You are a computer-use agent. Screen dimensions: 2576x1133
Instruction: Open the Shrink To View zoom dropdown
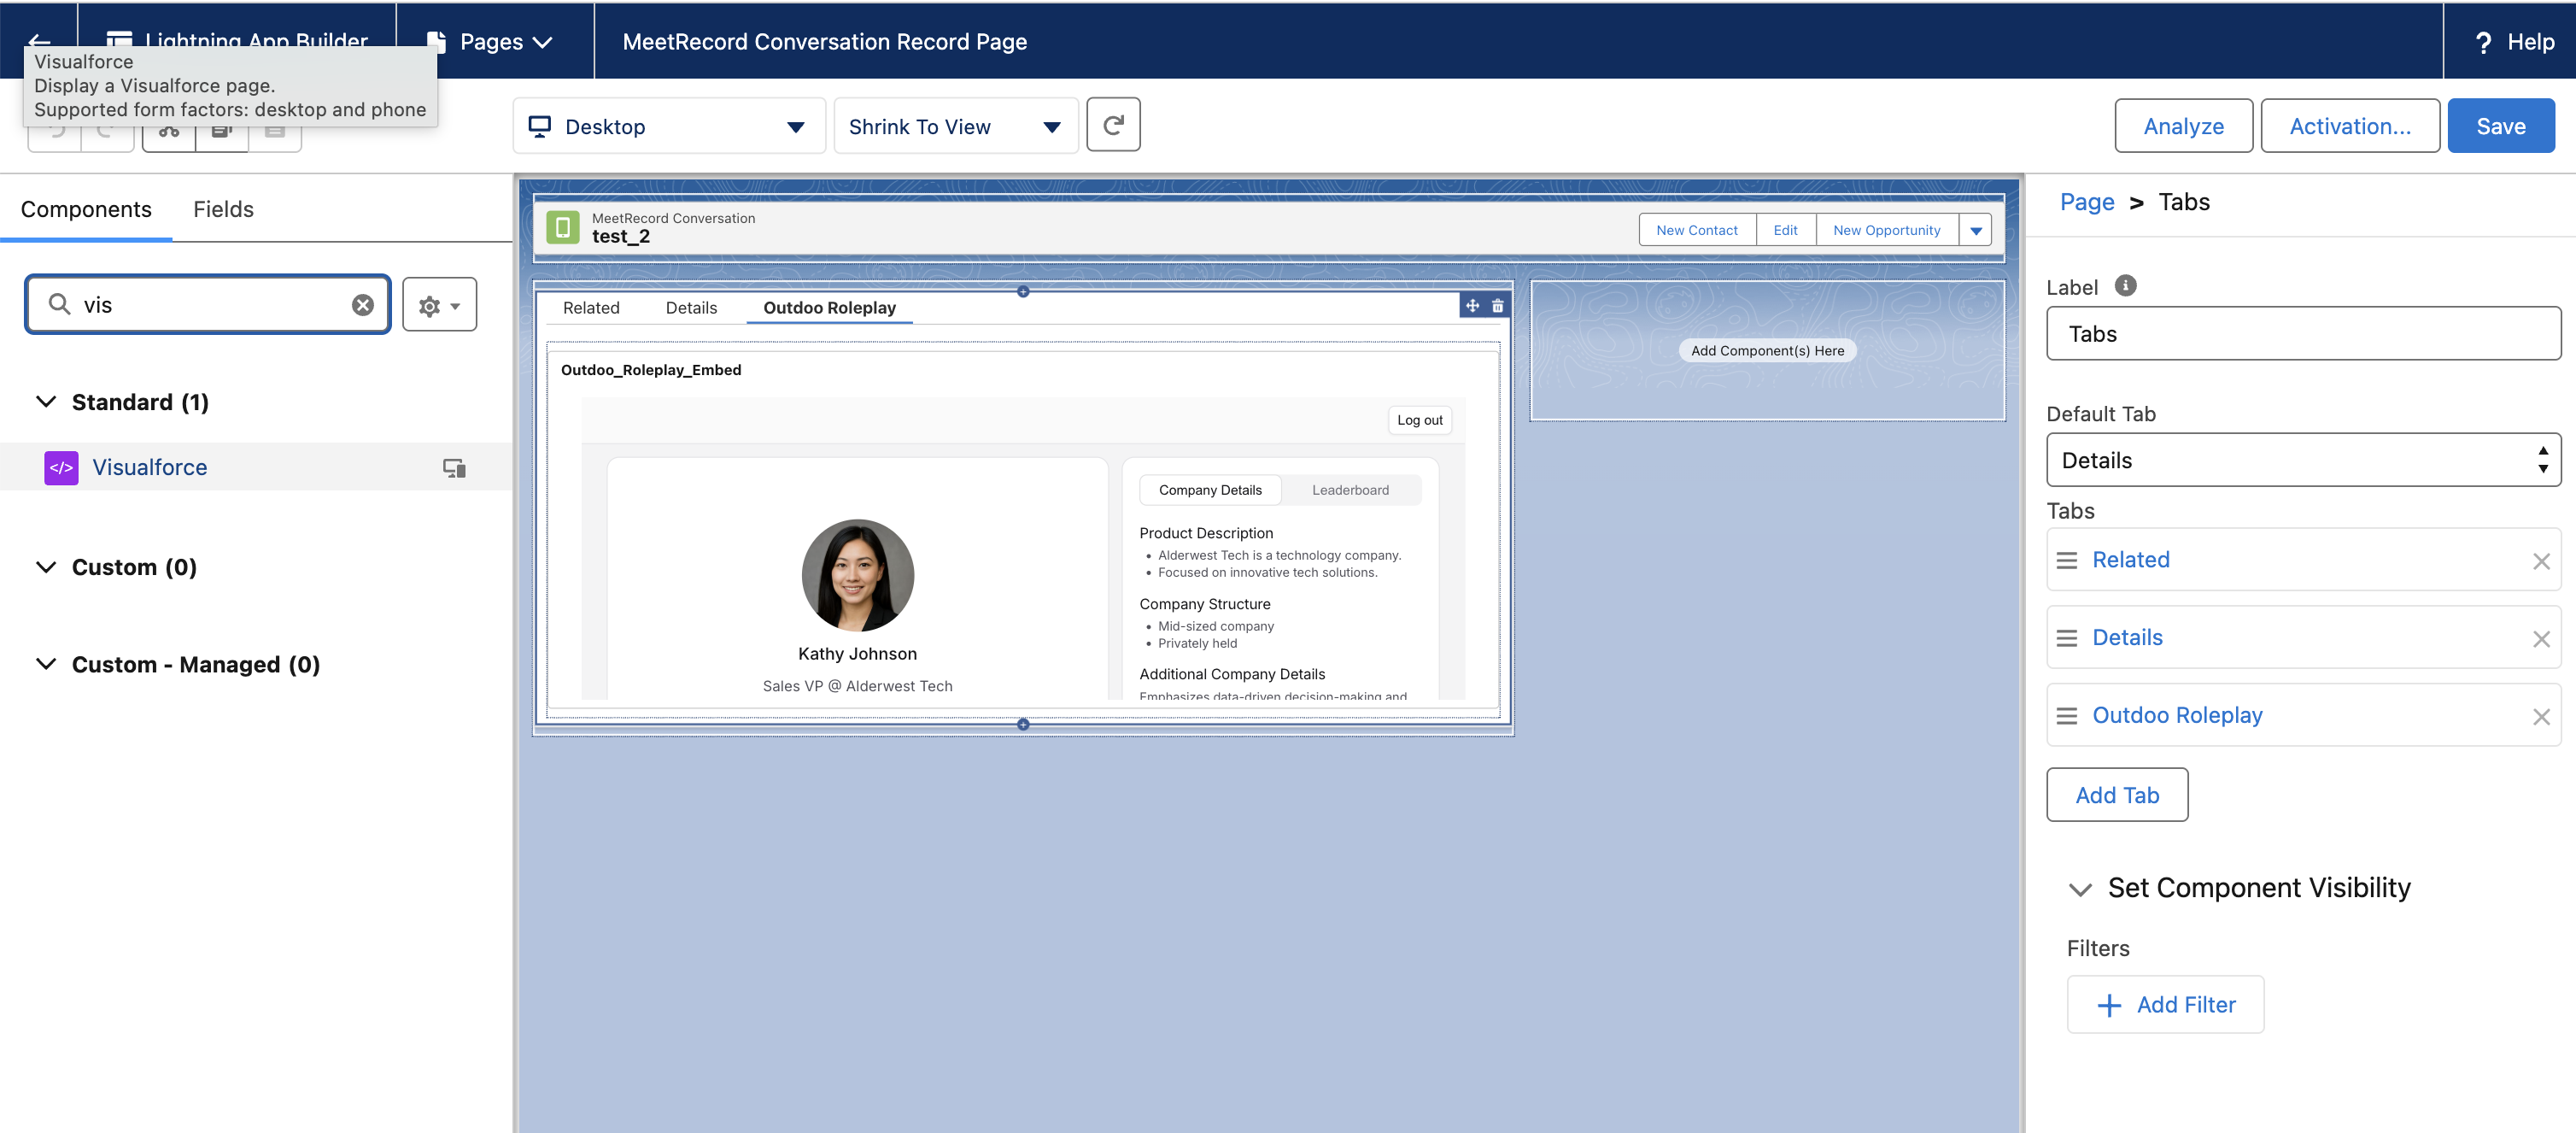(955, 126)
